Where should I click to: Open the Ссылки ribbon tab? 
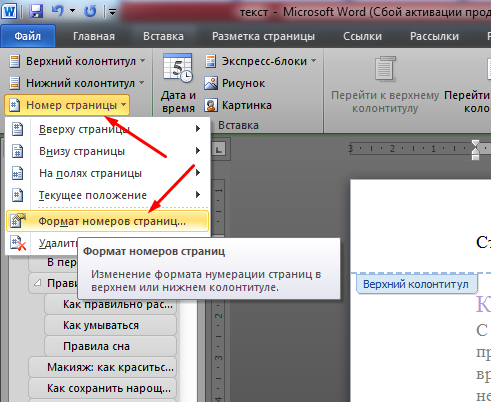[362, 36]
